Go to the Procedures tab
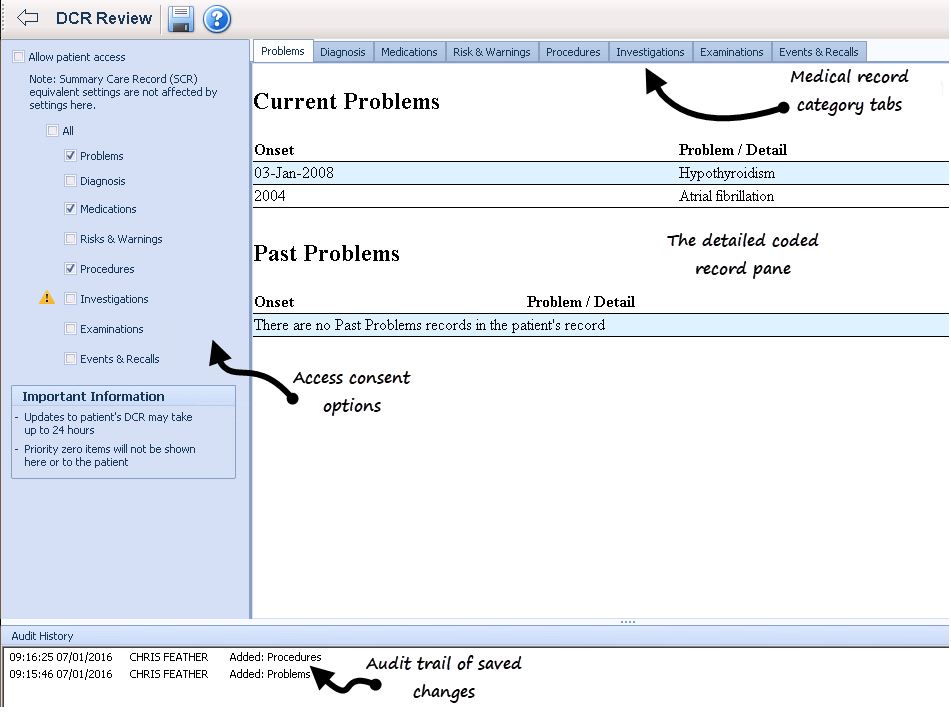 click(x=573, y=52)
